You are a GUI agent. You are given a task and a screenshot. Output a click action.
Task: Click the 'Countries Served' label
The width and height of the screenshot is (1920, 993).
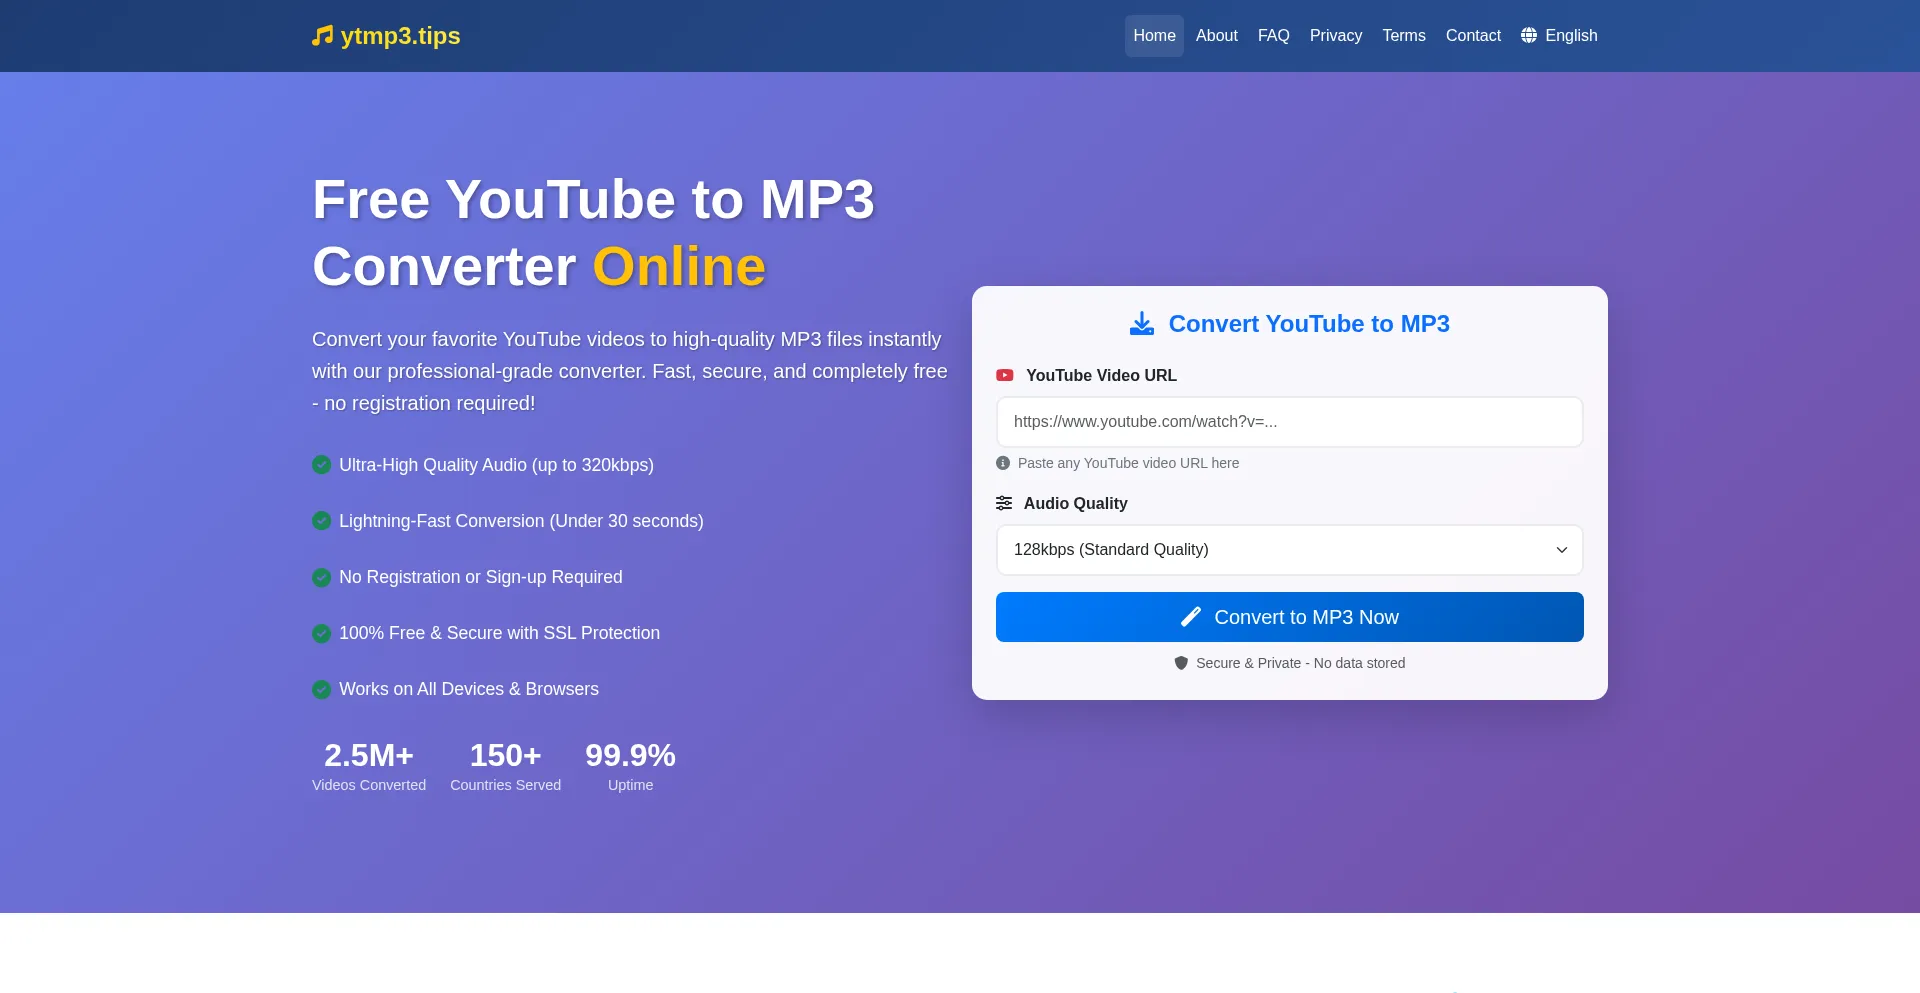505,785
